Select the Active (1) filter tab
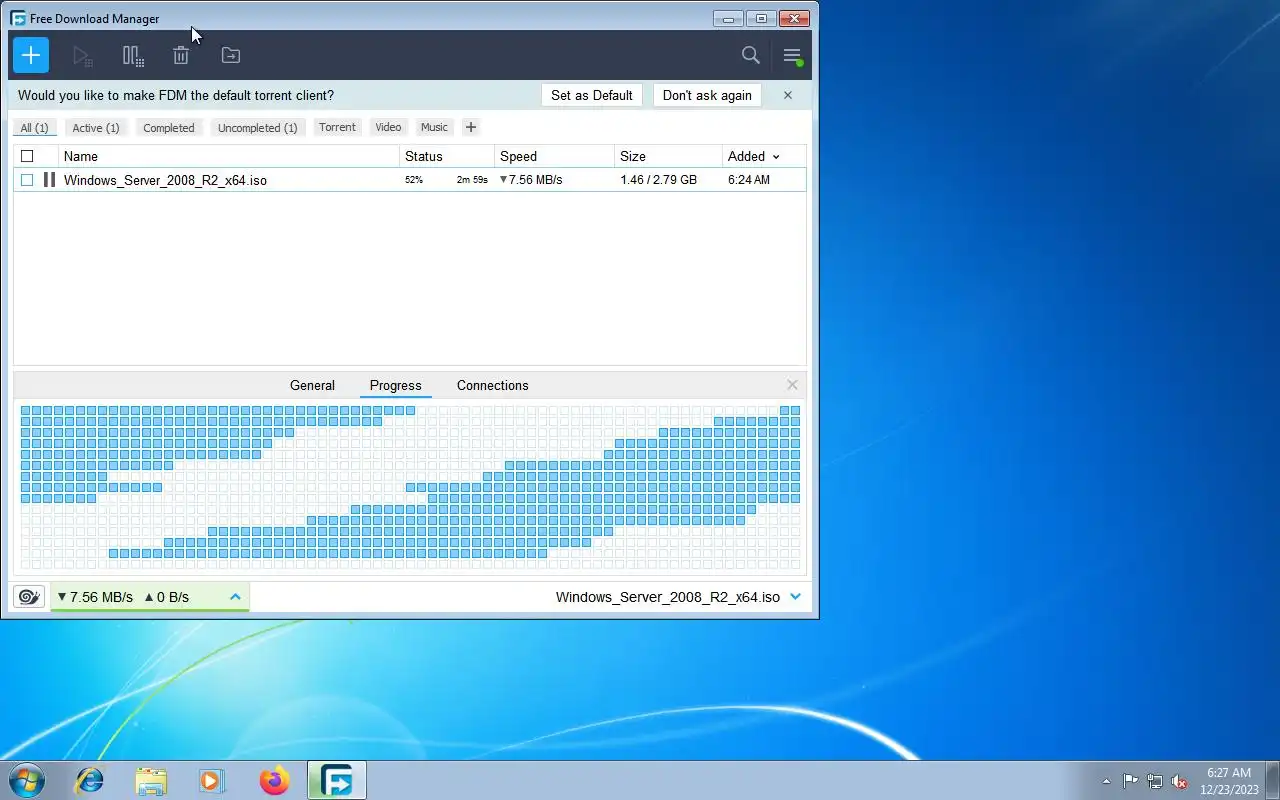The width and height of the screenshot is (1280, 800). point(96,128)
